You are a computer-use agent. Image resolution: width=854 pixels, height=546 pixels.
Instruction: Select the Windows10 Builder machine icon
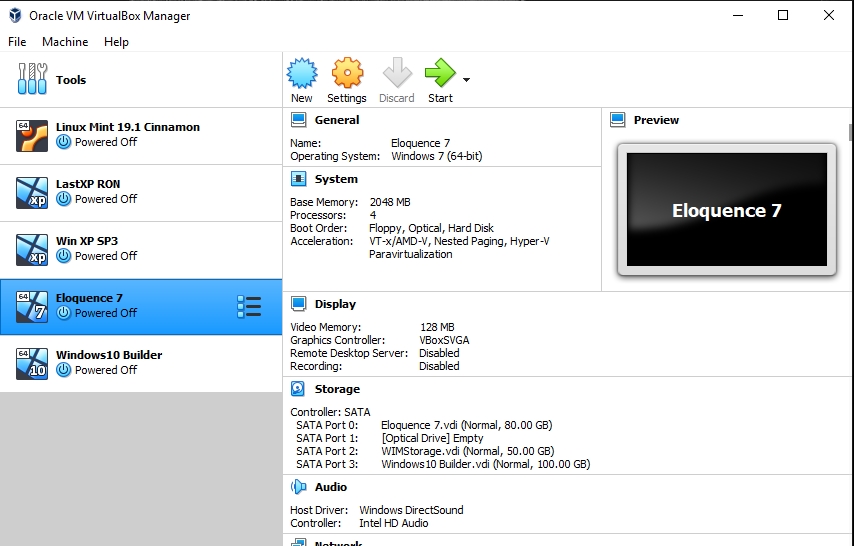click(32, 363)
